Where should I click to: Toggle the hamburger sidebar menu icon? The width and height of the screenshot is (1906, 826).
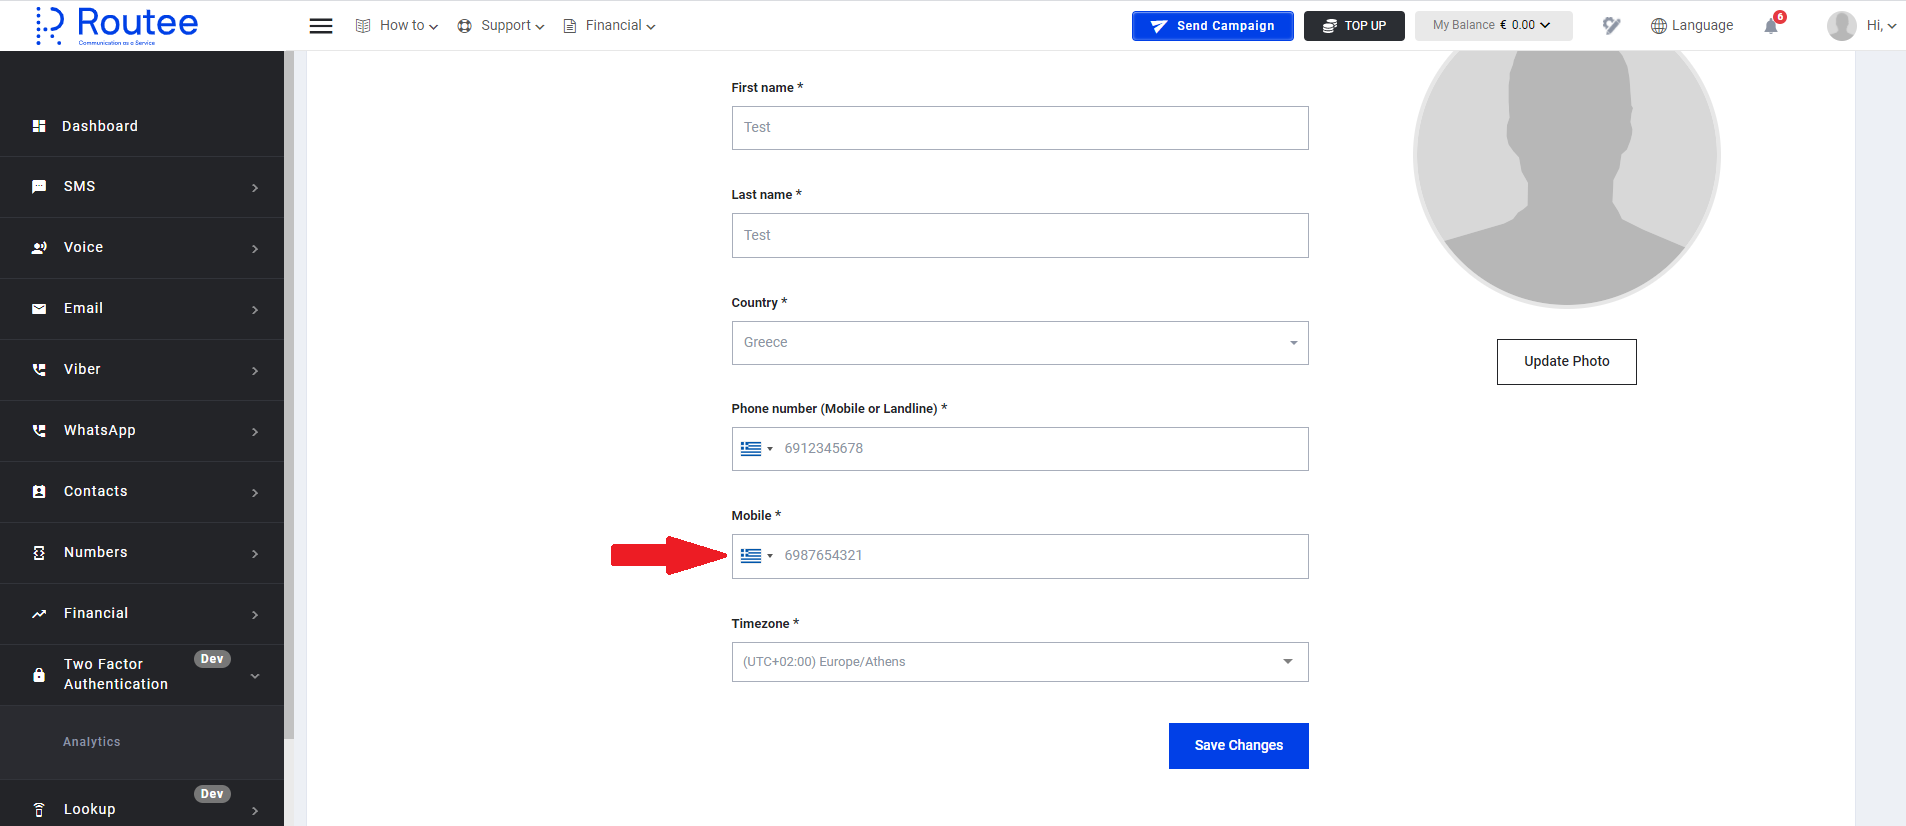coord(321,26)
